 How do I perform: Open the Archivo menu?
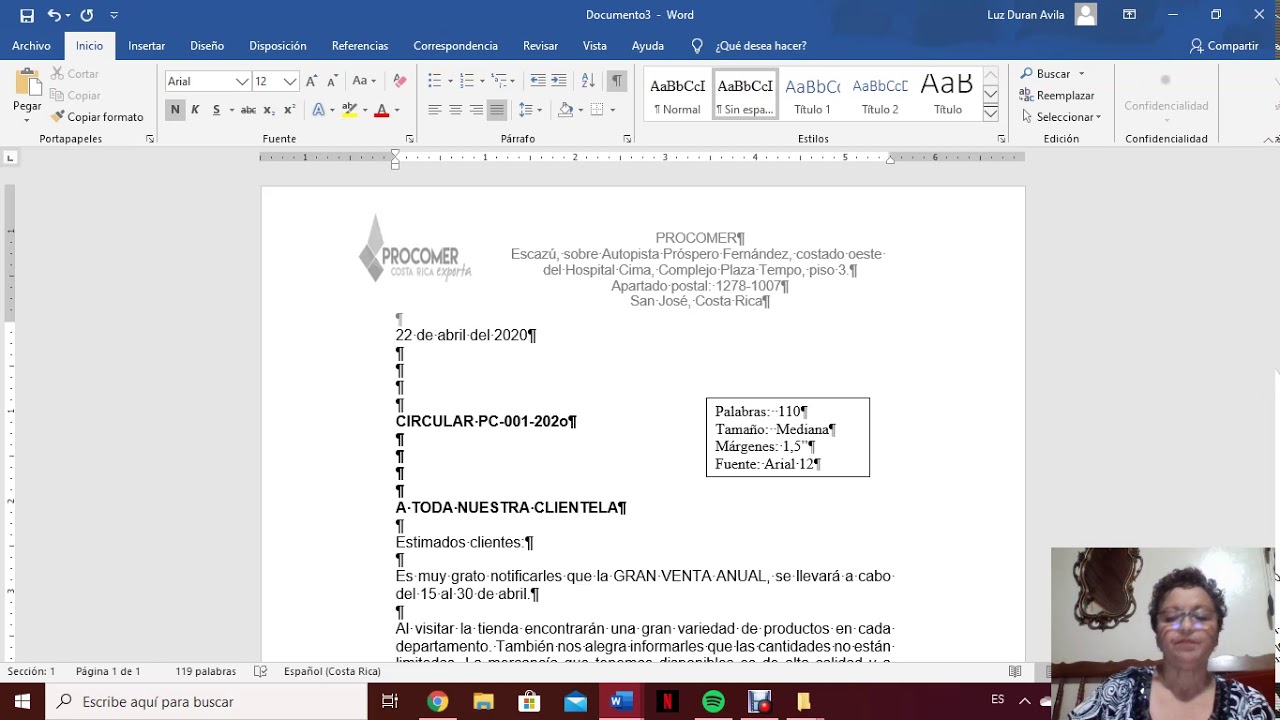coord(31,46)
